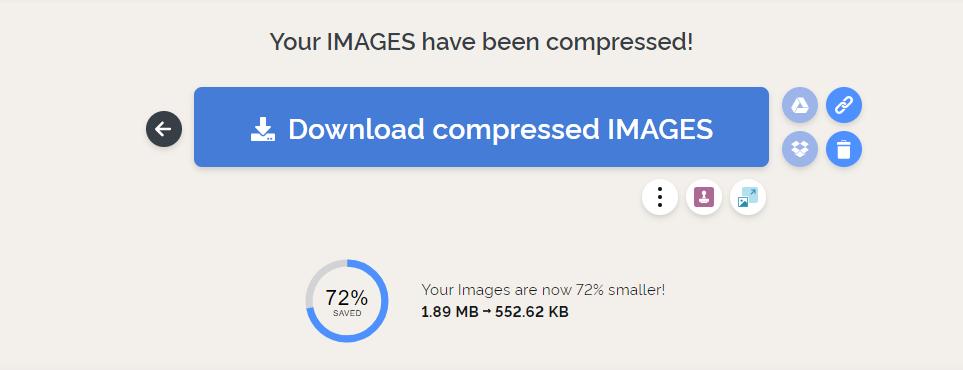This screenshot has width=963, height=370.
Task: Delete files with the trash icon
Action: coord(844,149)
